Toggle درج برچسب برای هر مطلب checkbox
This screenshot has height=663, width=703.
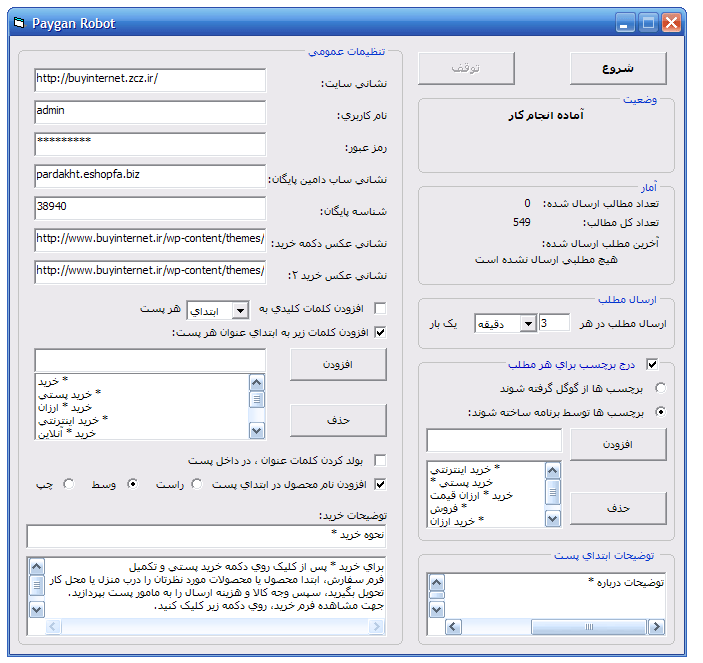click(652, 364)
